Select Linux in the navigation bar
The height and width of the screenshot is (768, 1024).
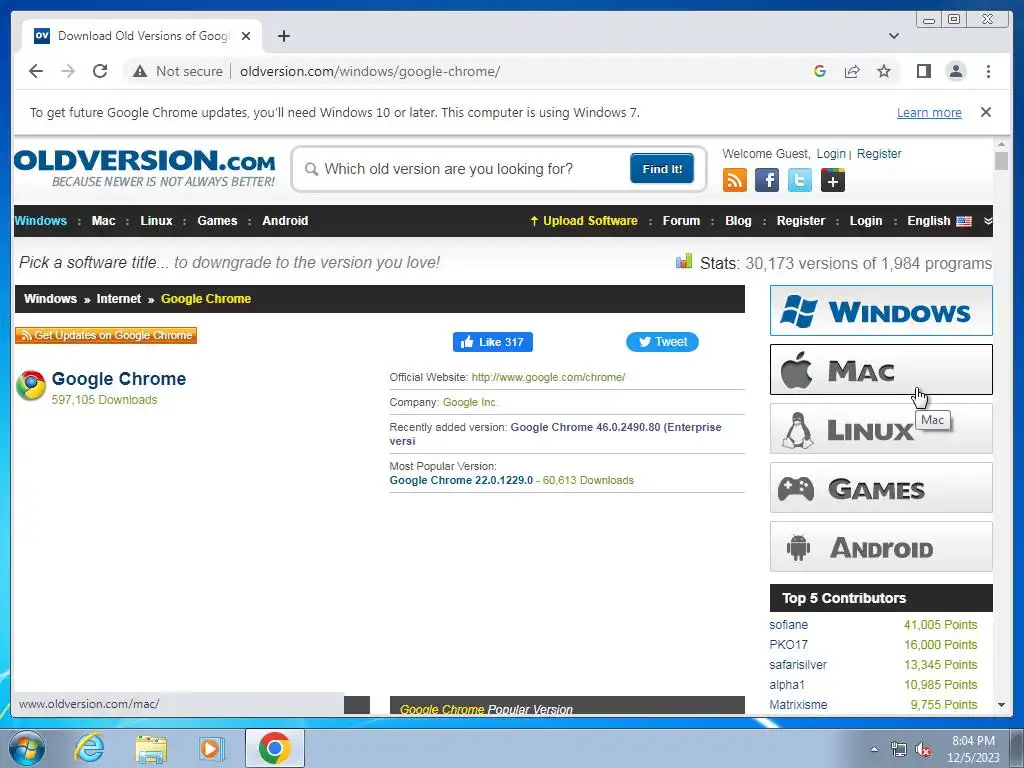pos(156,221)
